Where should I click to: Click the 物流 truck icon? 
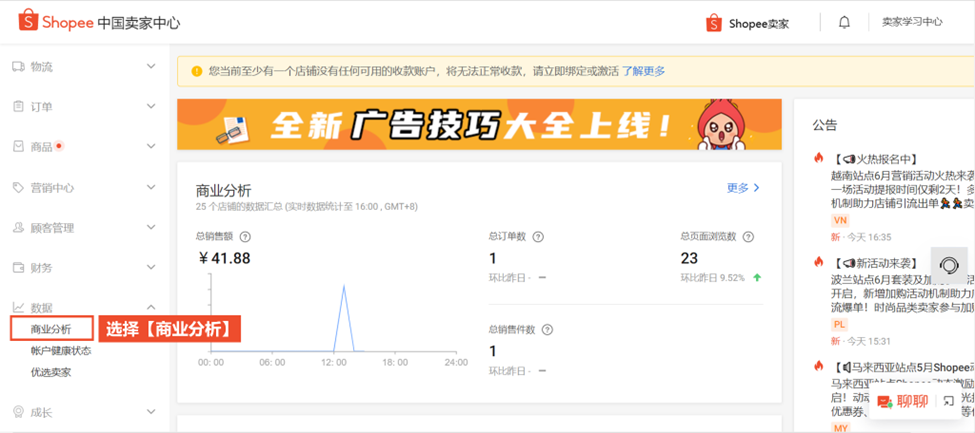[19, 66]
